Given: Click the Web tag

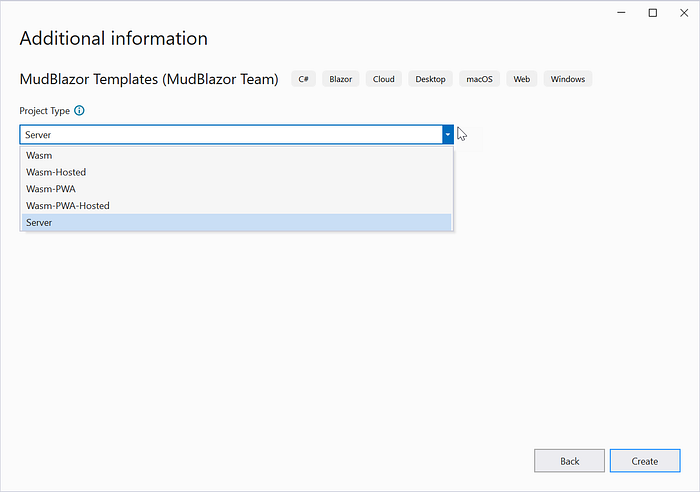Looking at the screenshot, I should click(x=521, y=79).
